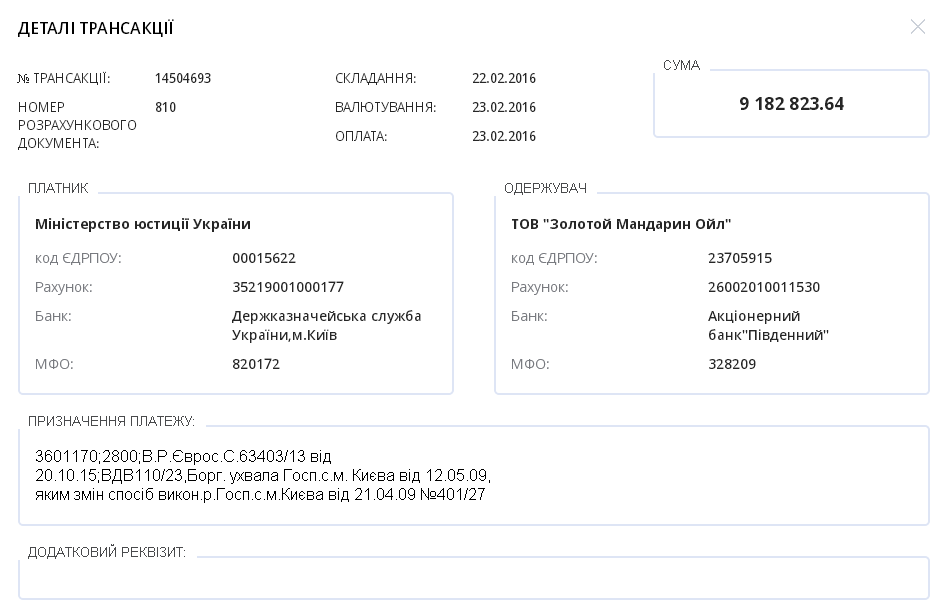The image size is (941, 608).
Task: Click payer name Міністерство юстиції України
Action: [143, 224]
